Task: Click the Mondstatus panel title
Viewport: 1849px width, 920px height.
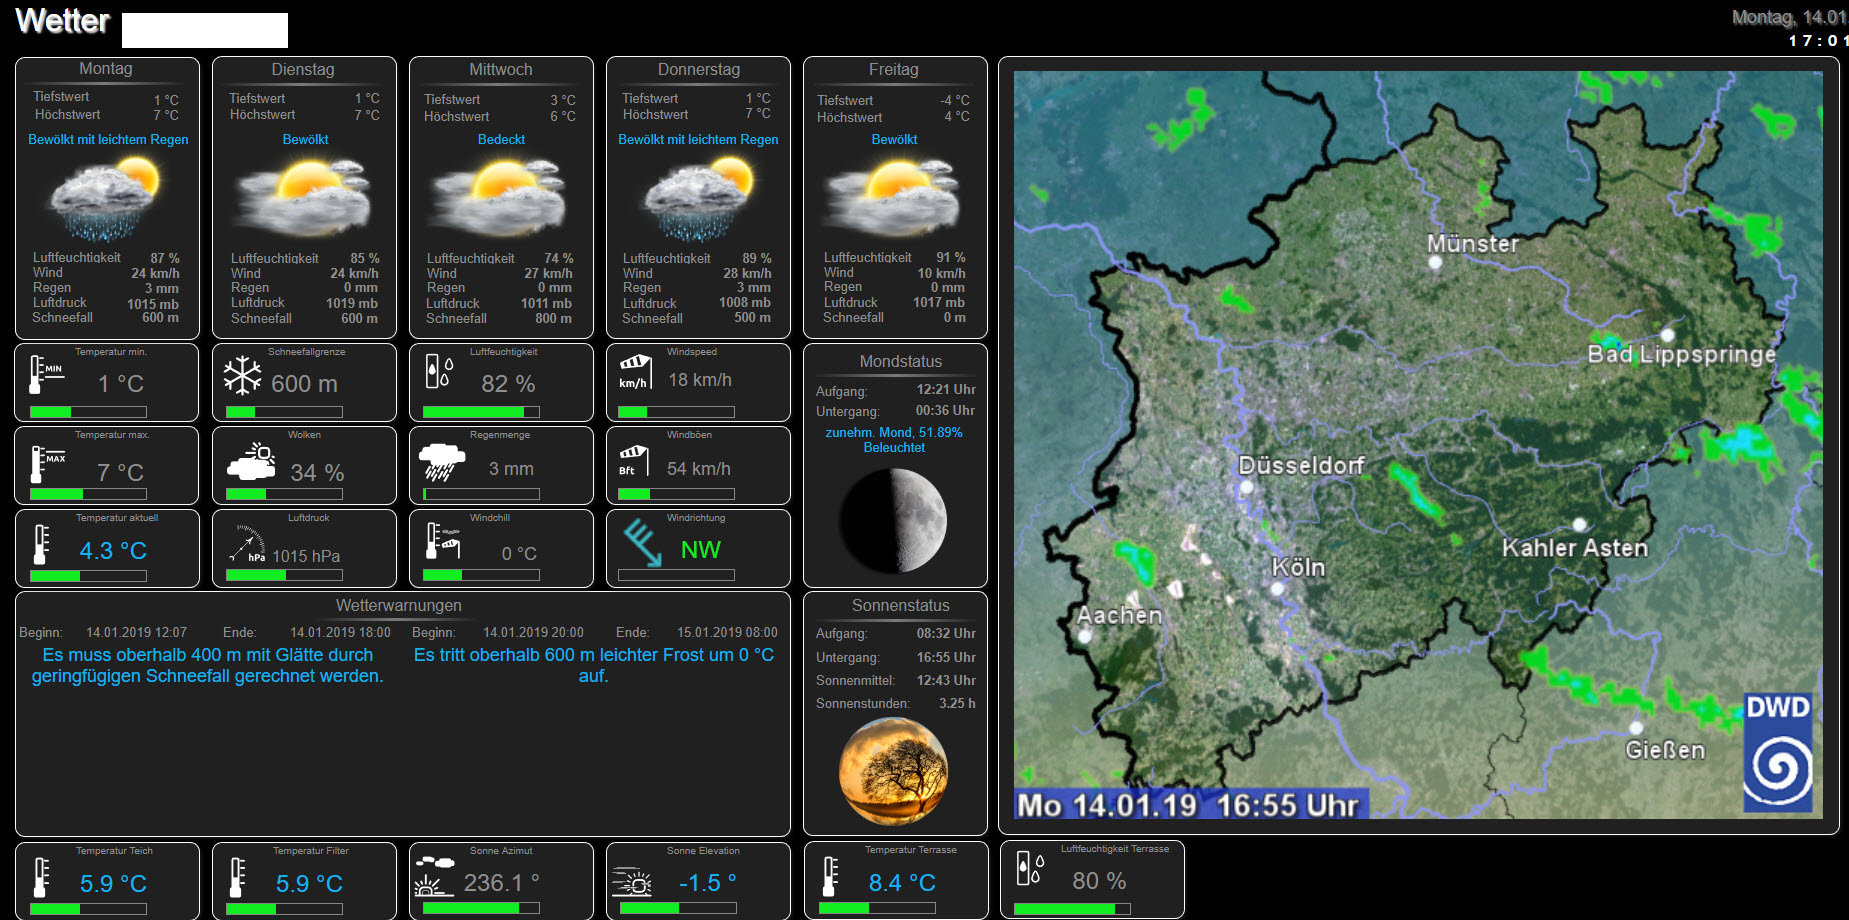Action: pyautogui.click(x=901, y=362)
